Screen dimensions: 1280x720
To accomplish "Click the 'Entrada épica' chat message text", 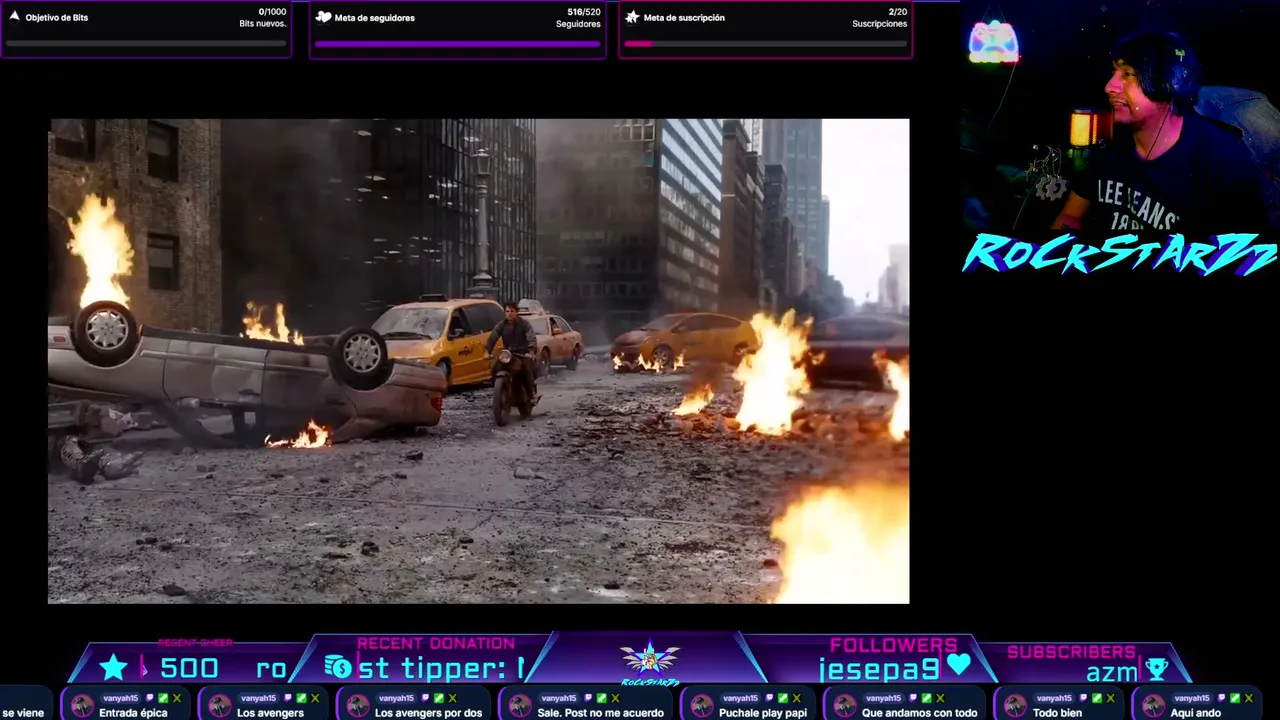I will tap(133, 713).
